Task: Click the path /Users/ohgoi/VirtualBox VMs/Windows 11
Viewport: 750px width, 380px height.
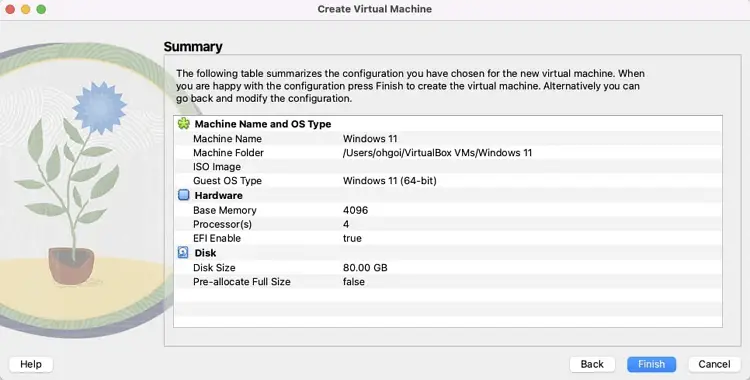Action: [x=437, y=153]
